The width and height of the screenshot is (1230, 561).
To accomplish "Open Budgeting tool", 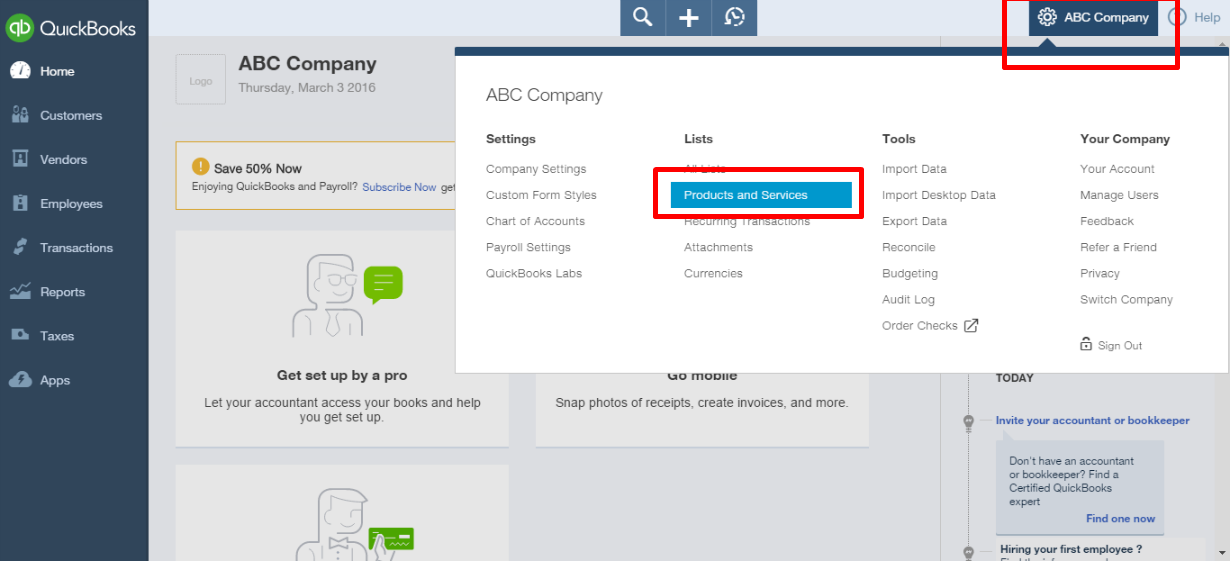I will tap(910, 273).
